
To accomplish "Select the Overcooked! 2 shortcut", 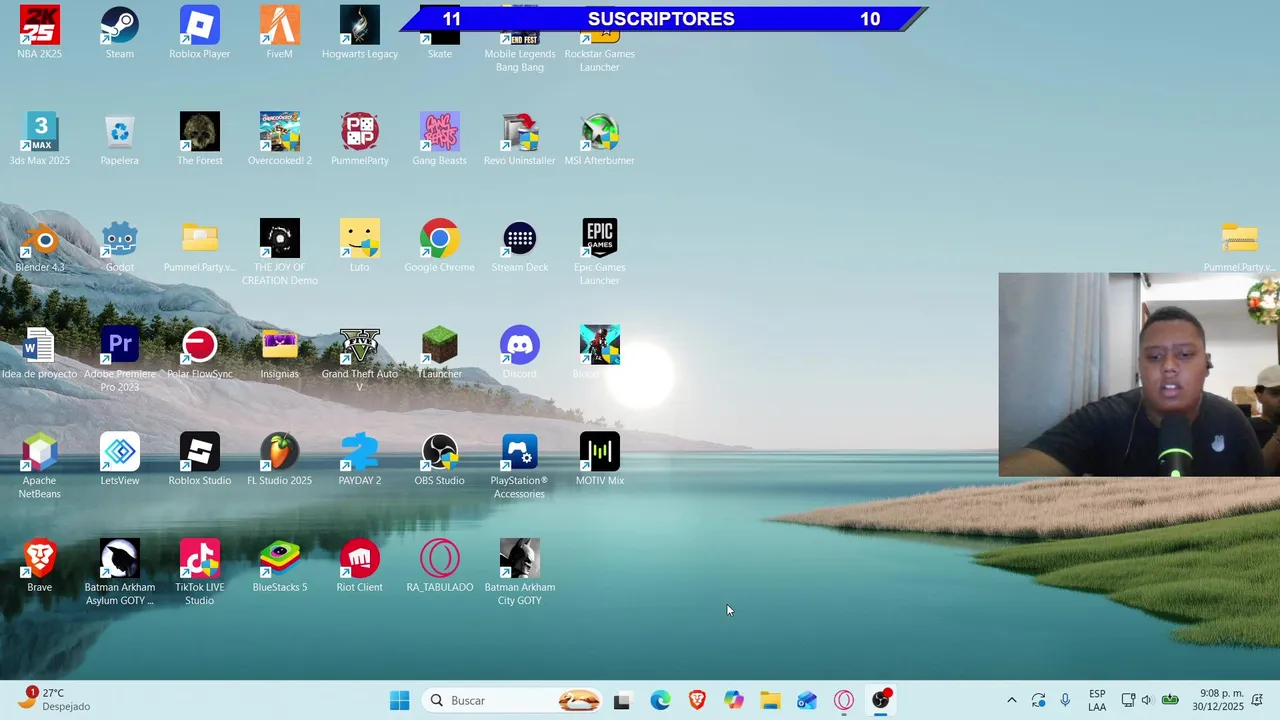I will click(280, 132).
